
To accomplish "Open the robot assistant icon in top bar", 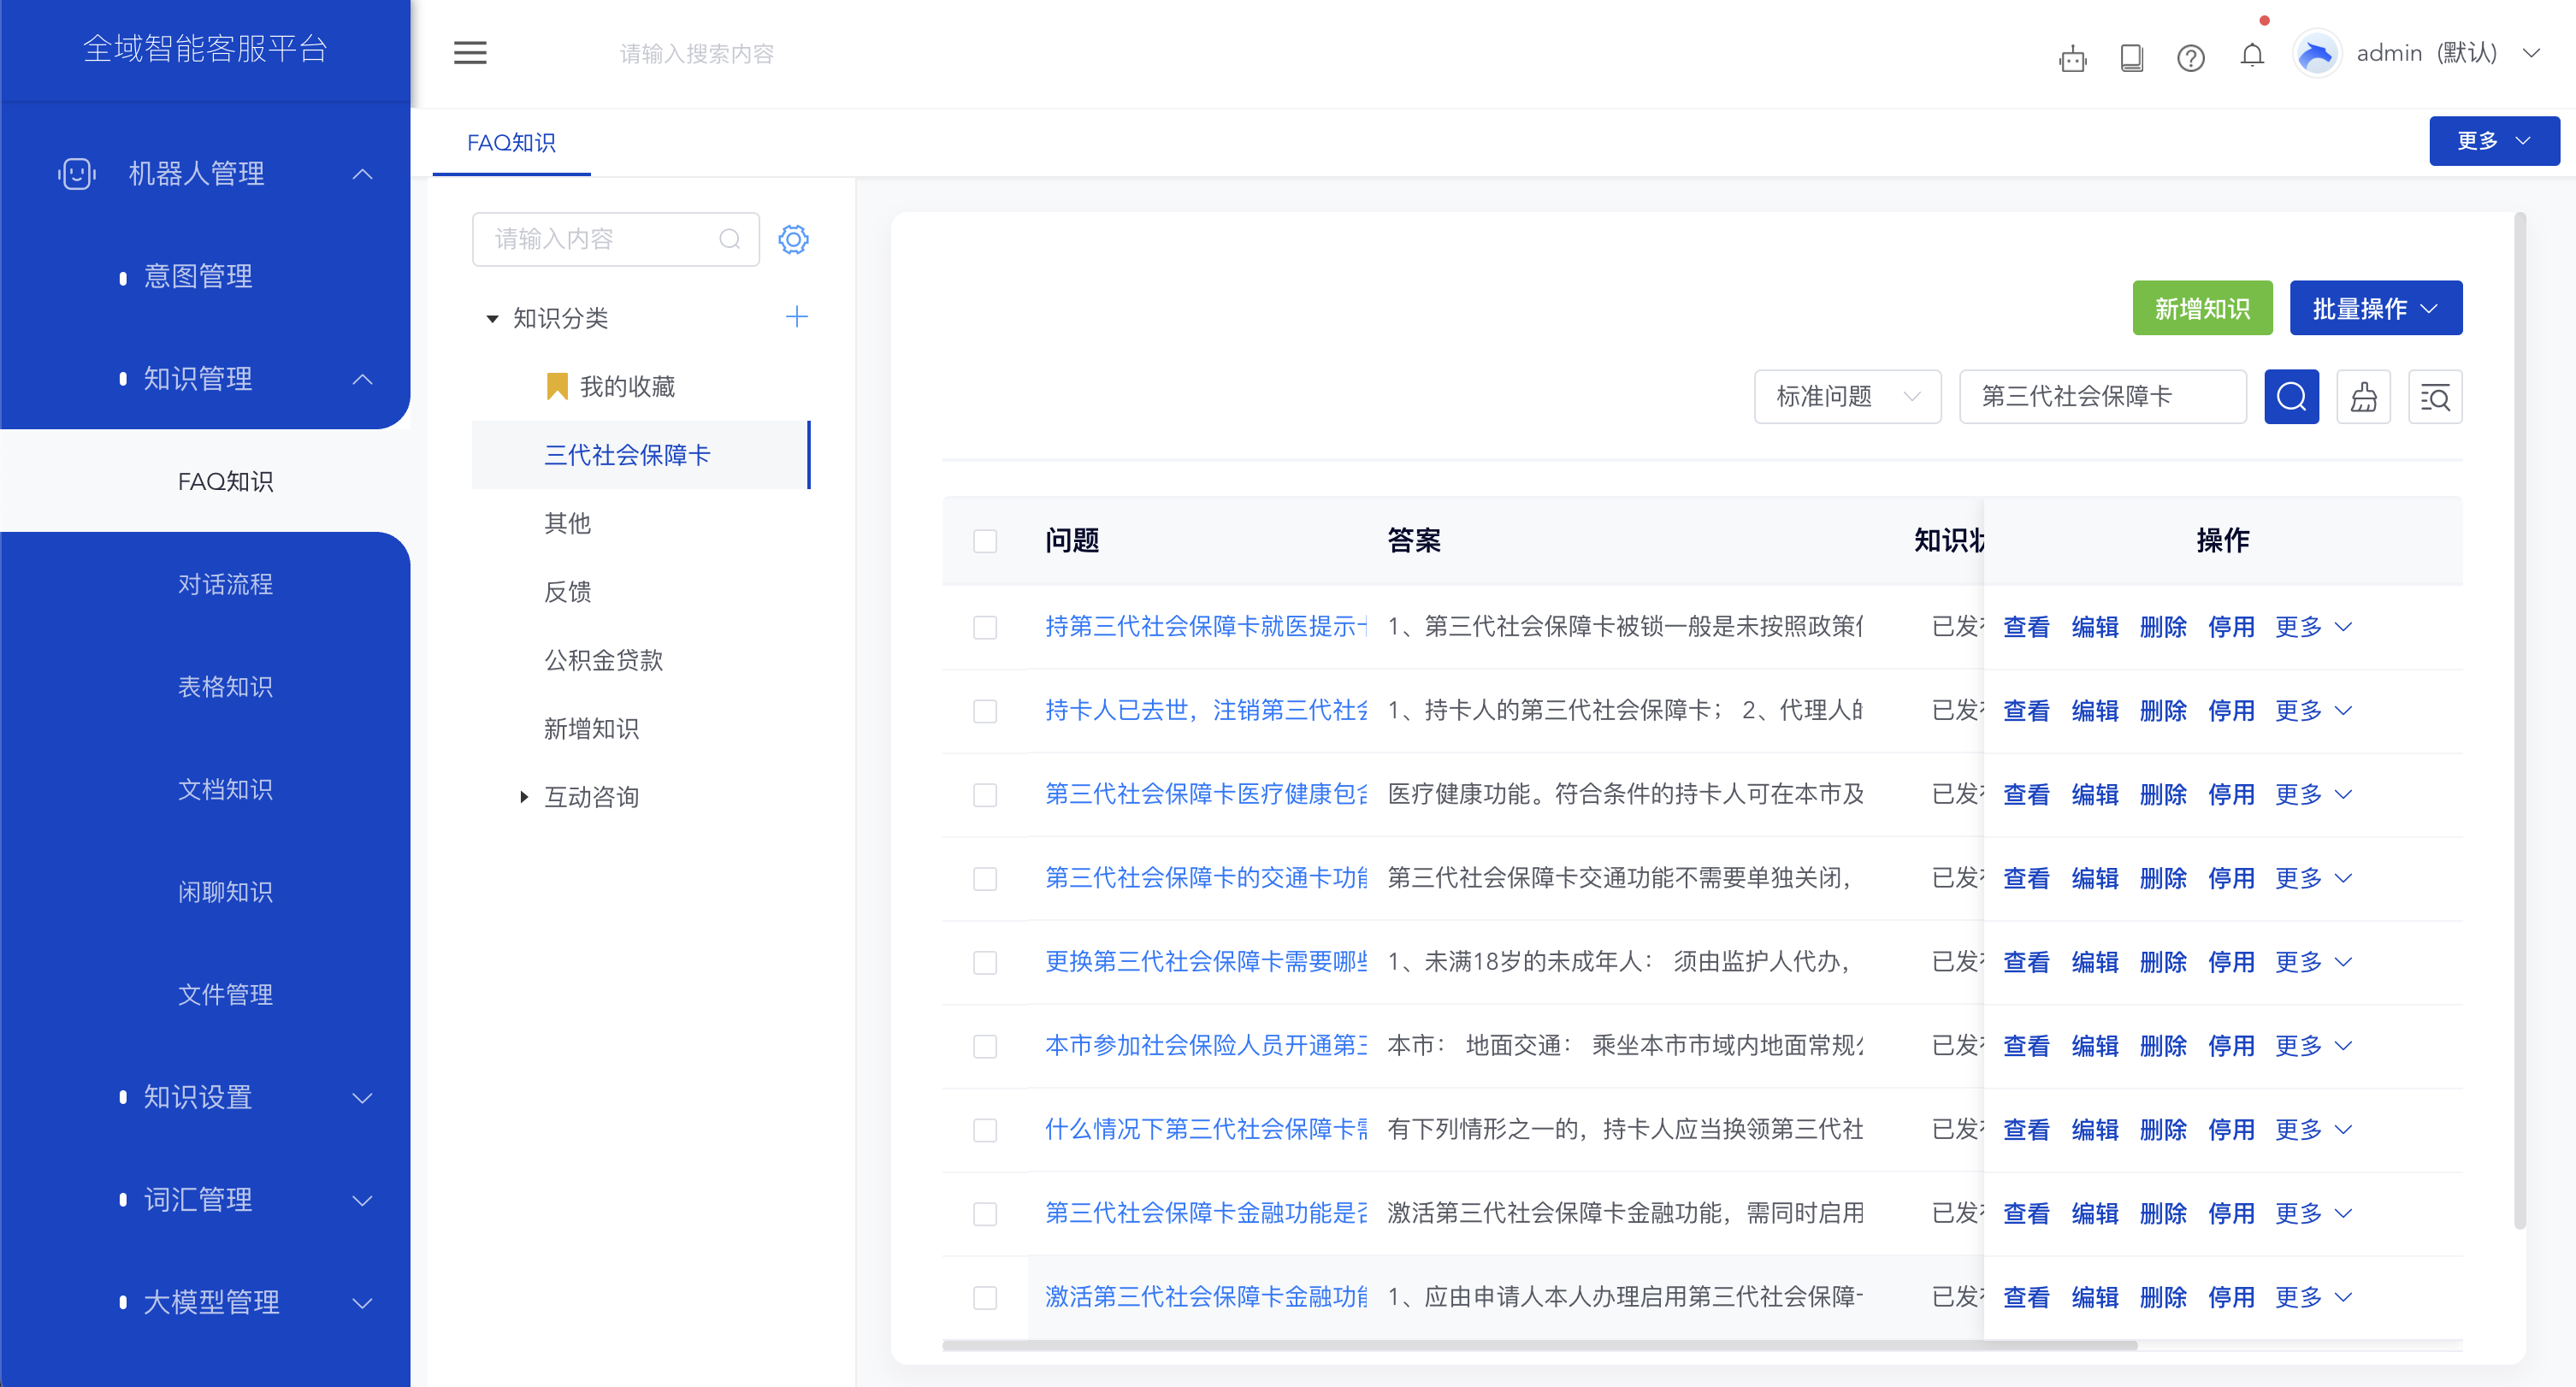I will [2073, 57].
